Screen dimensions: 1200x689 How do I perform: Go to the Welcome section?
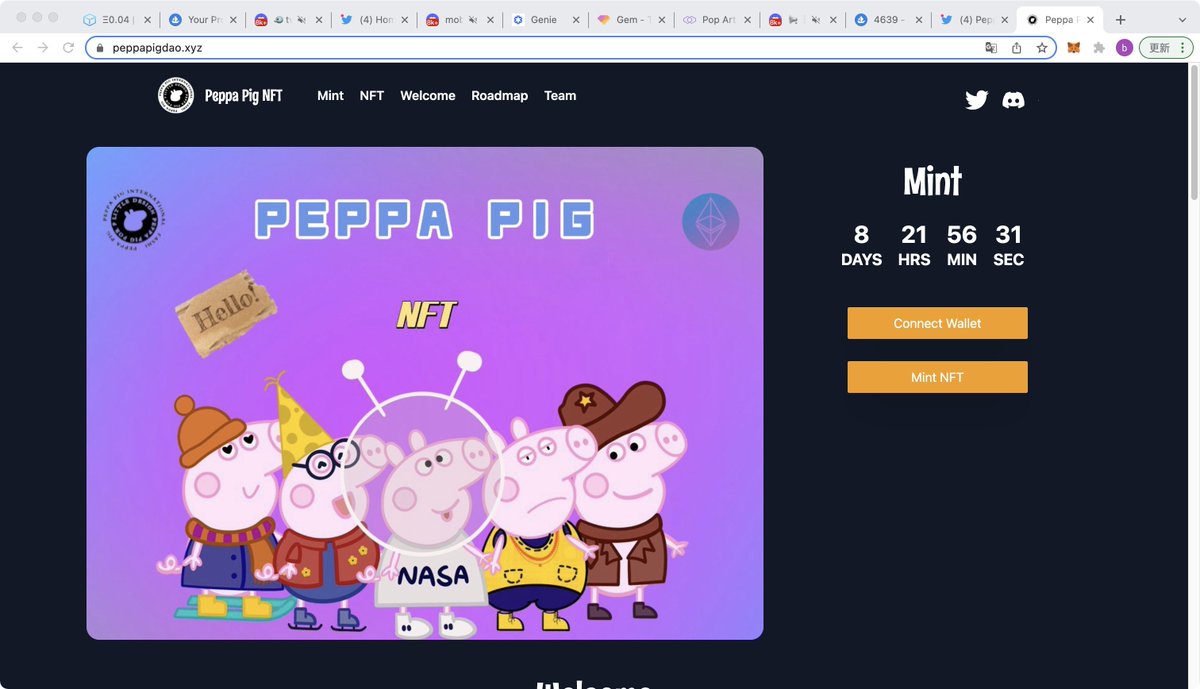point(428,96)
